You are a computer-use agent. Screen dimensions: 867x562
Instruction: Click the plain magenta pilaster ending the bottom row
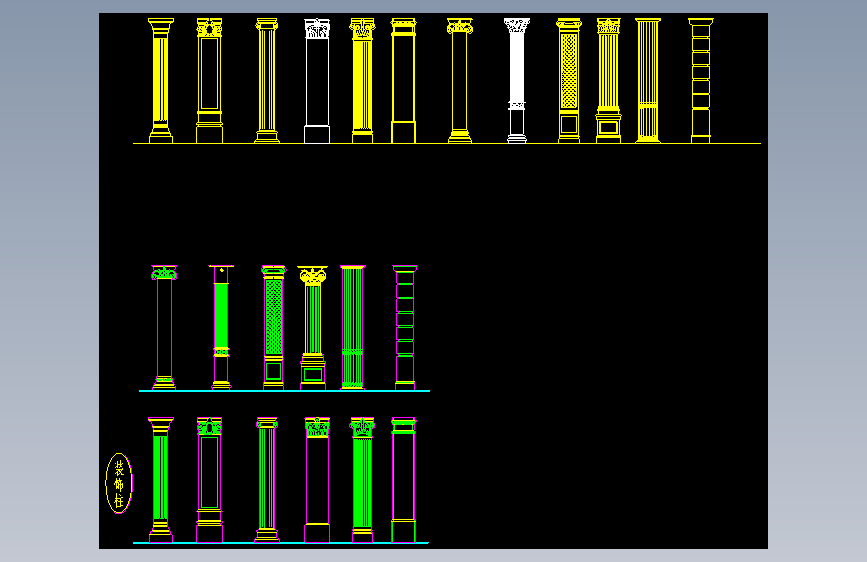(x=404, y=480)
